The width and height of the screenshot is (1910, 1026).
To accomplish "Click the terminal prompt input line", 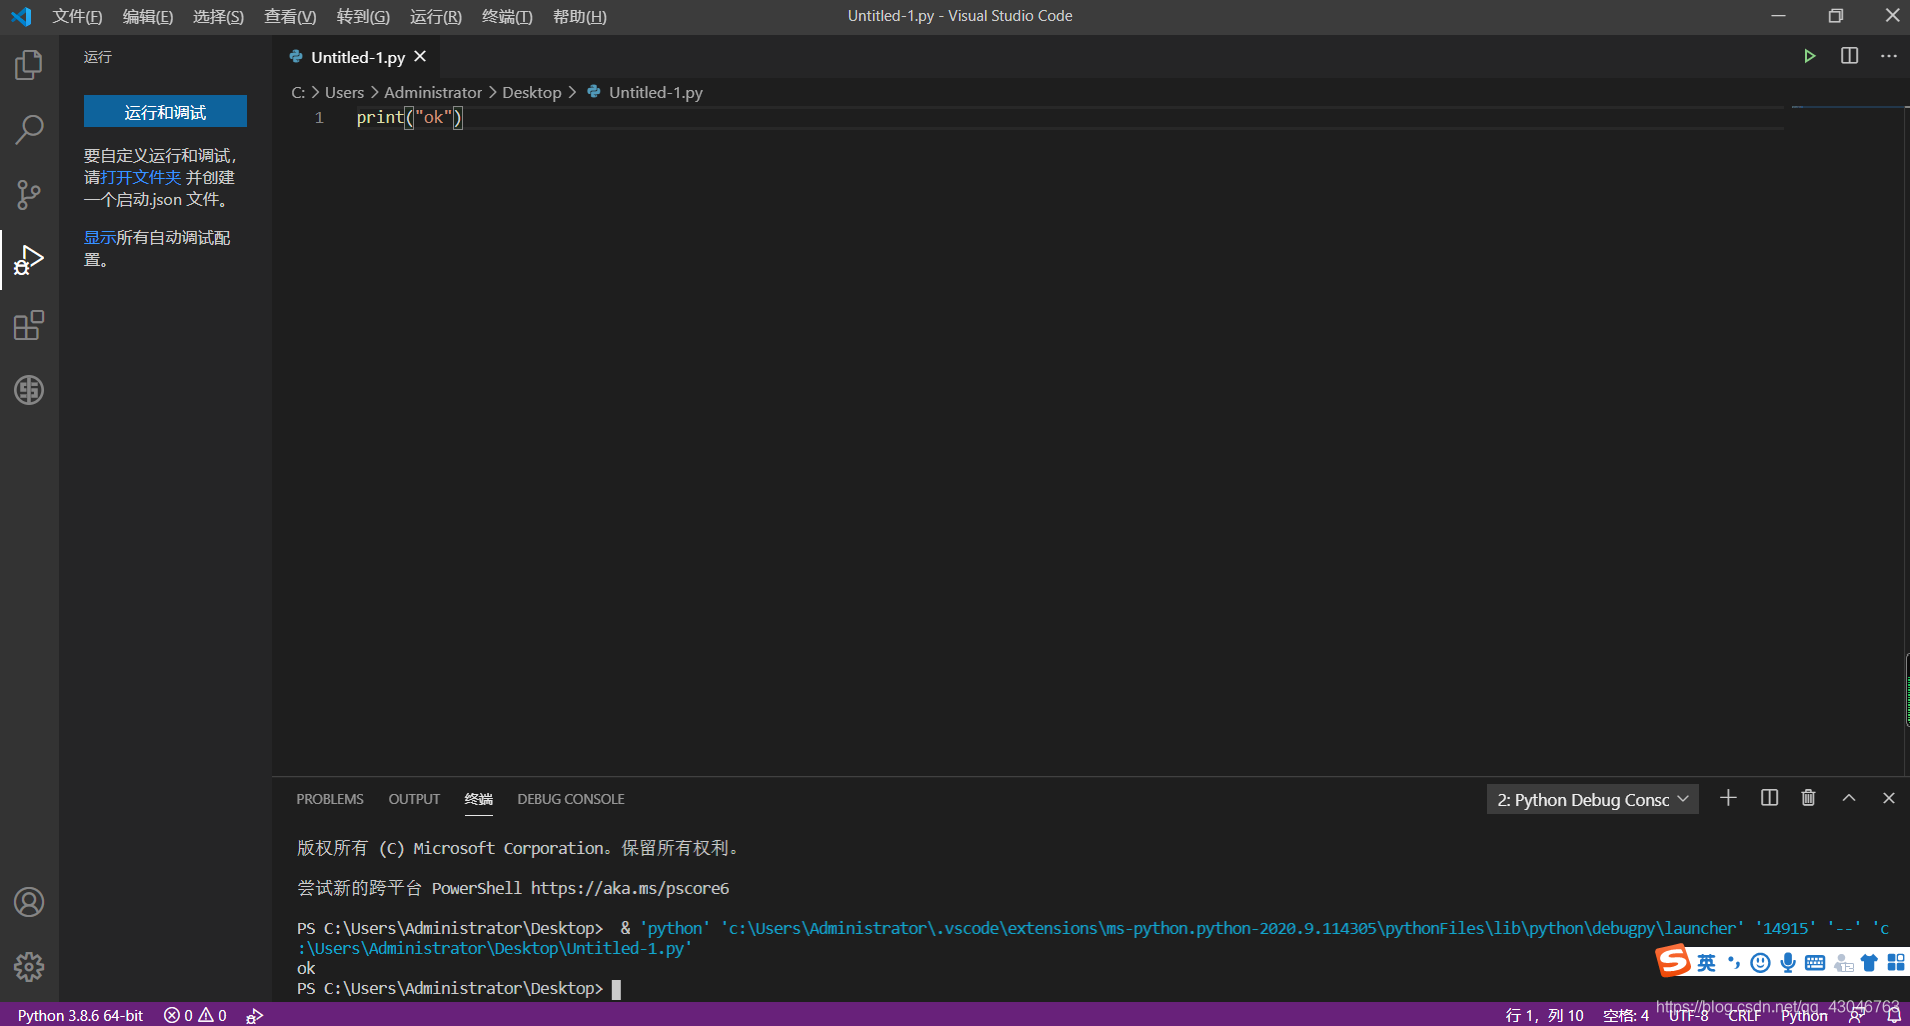I will (x=458, y=988).
